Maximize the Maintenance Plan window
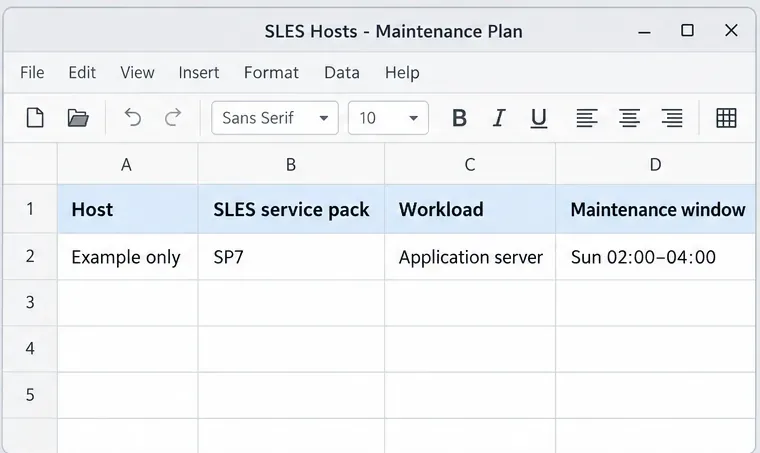 [687, 31]
